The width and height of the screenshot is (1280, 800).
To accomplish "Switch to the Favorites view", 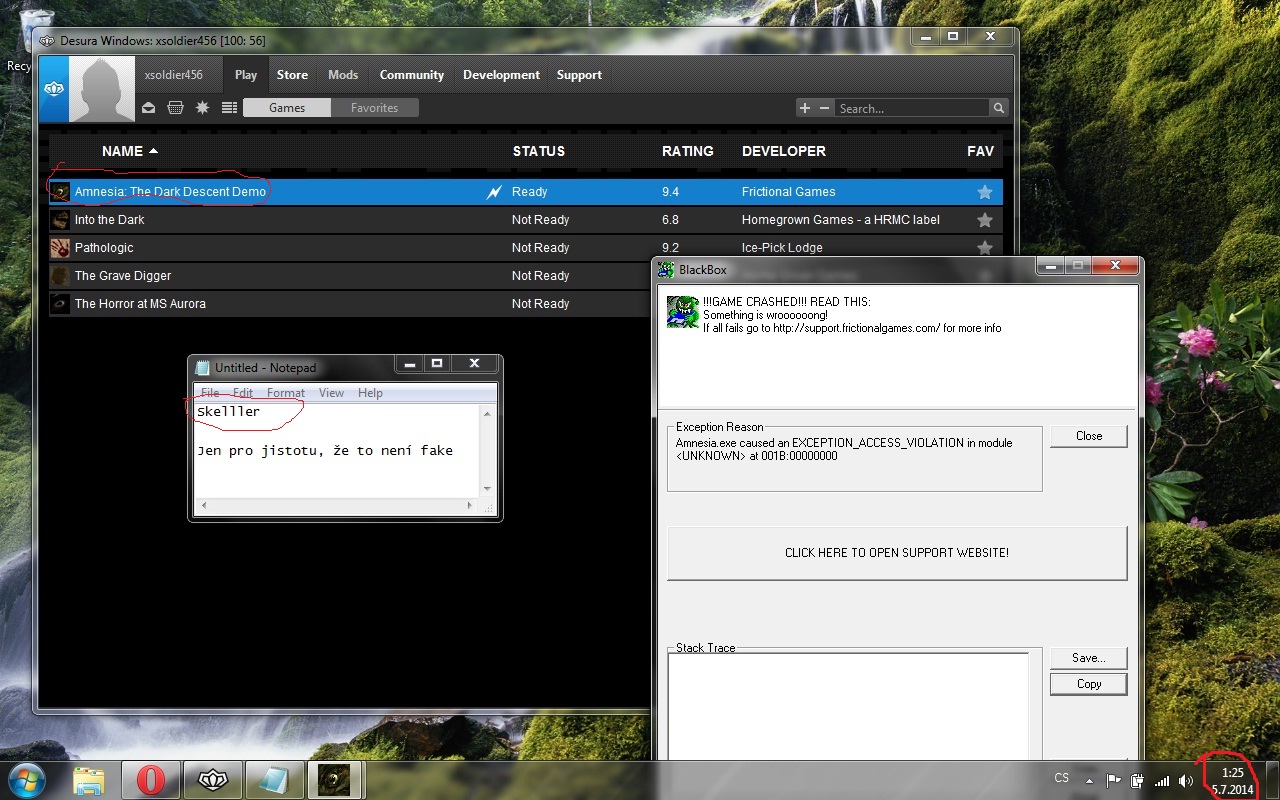I will click(x=374, y=108).
